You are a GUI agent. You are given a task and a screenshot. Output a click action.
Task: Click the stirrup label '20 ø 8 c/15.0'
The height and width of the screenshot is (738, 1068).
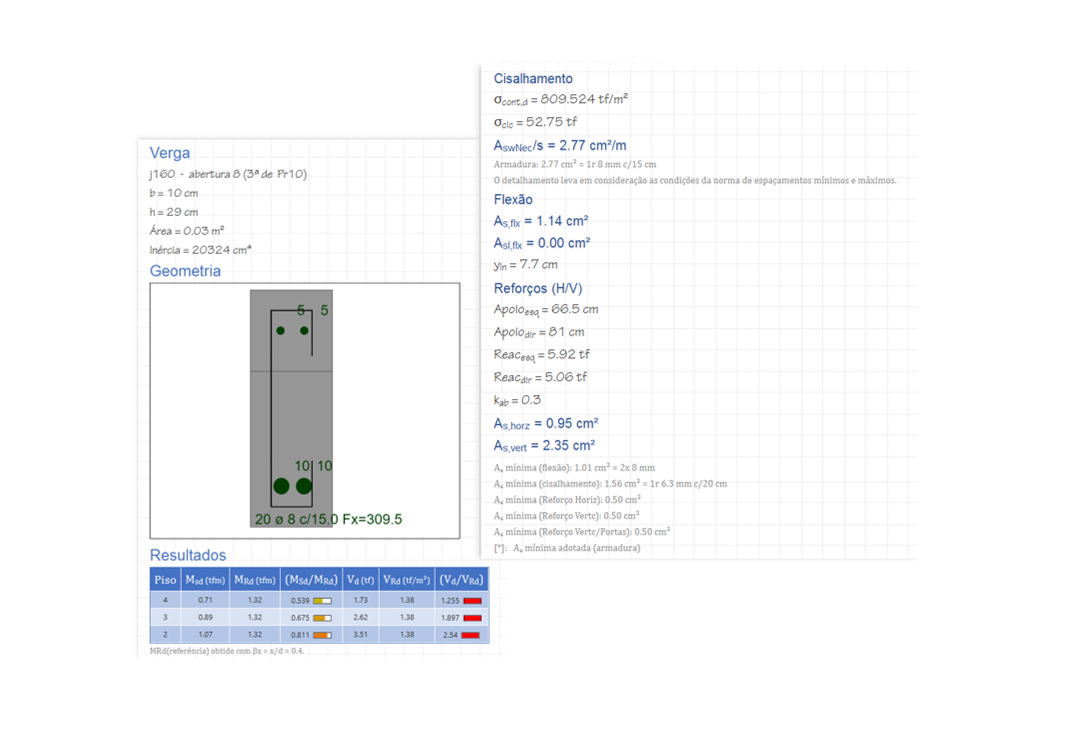tap(296, 519)
